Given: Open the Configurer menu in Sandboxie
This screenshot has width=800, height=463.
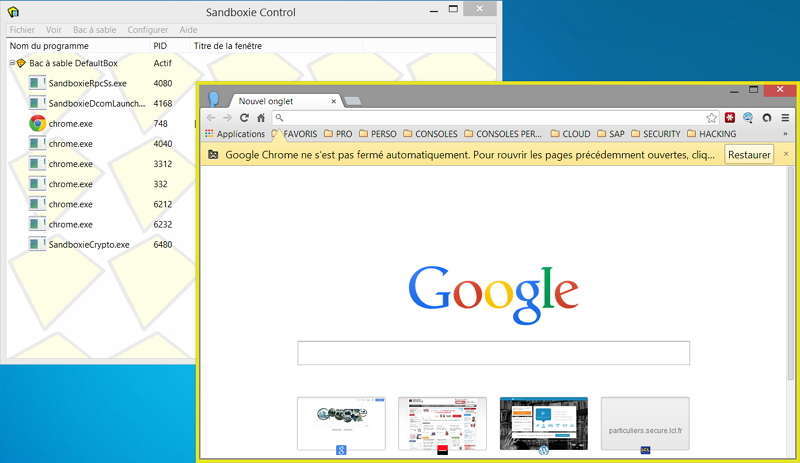Looking at the screenshot, I should point(147,30).
